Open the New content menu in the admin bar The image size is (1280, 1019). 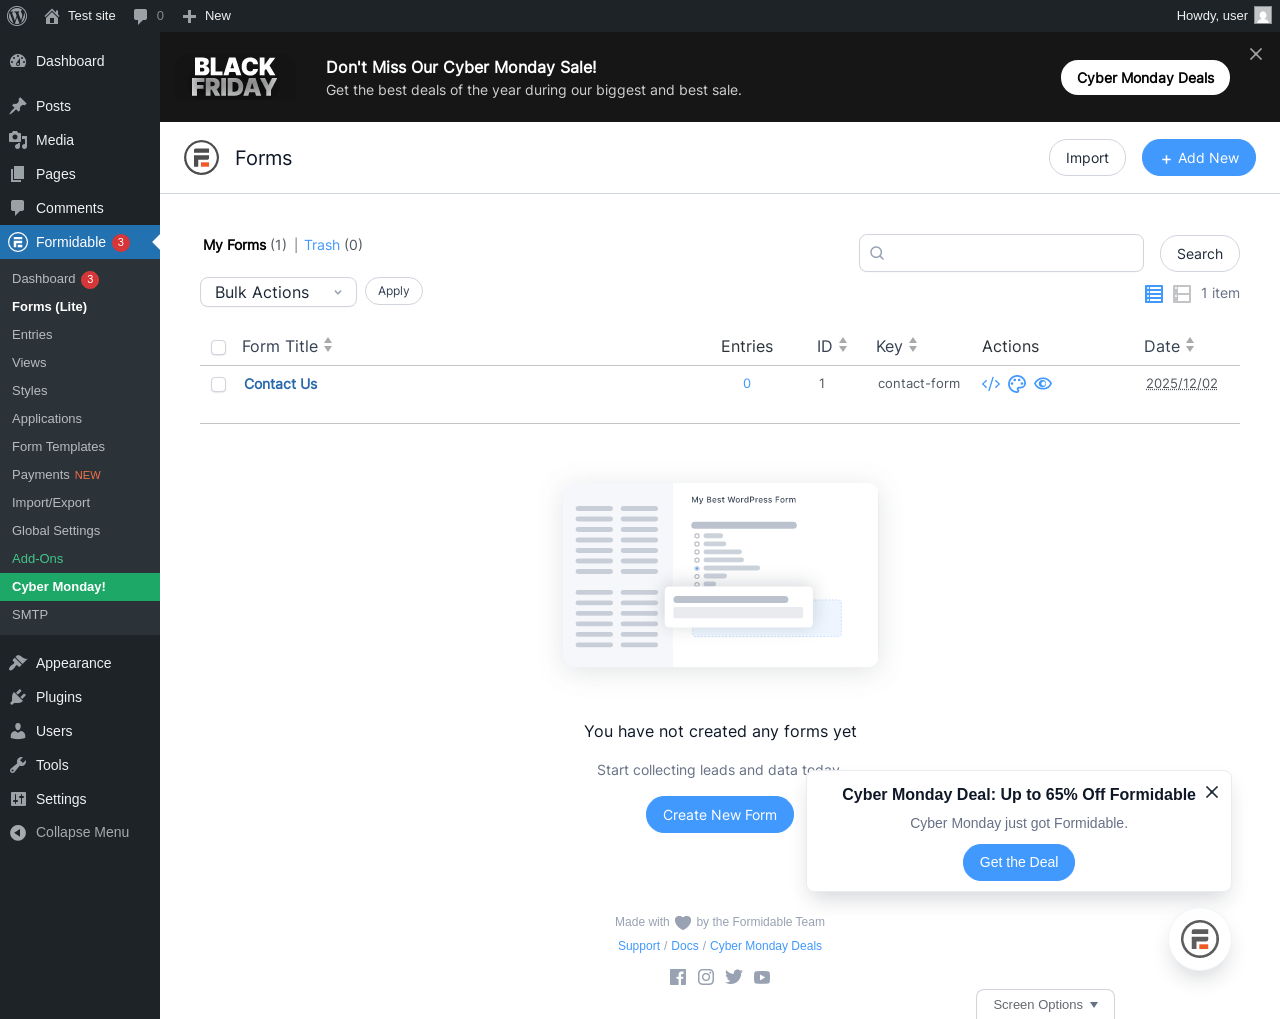tap(206, 16)
